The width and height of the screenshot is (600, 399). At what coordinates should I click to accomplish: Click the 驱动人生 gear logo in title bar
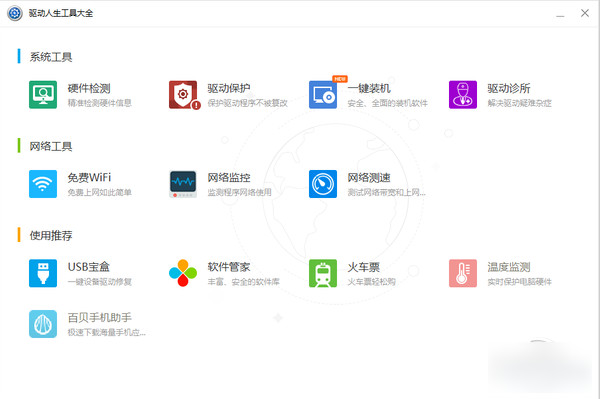(15, 13)
